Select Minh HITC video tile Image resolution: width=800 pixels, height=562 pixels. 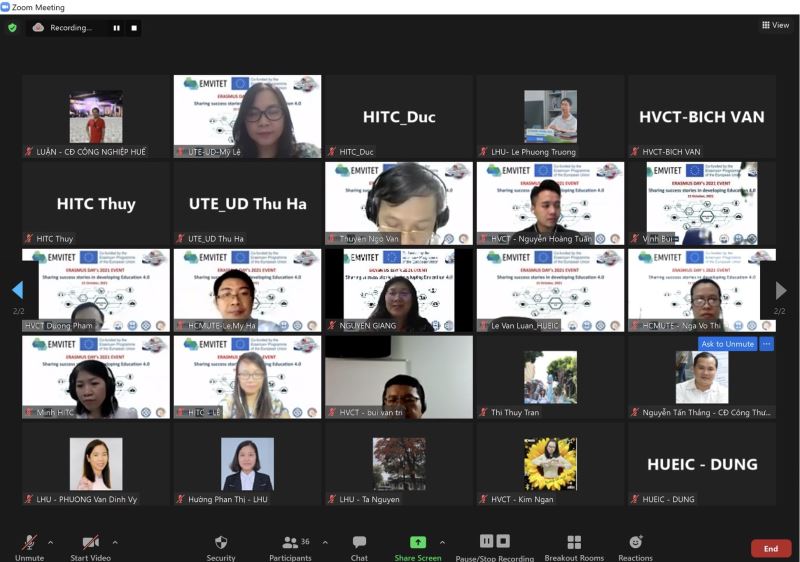[x=96, y=377]
